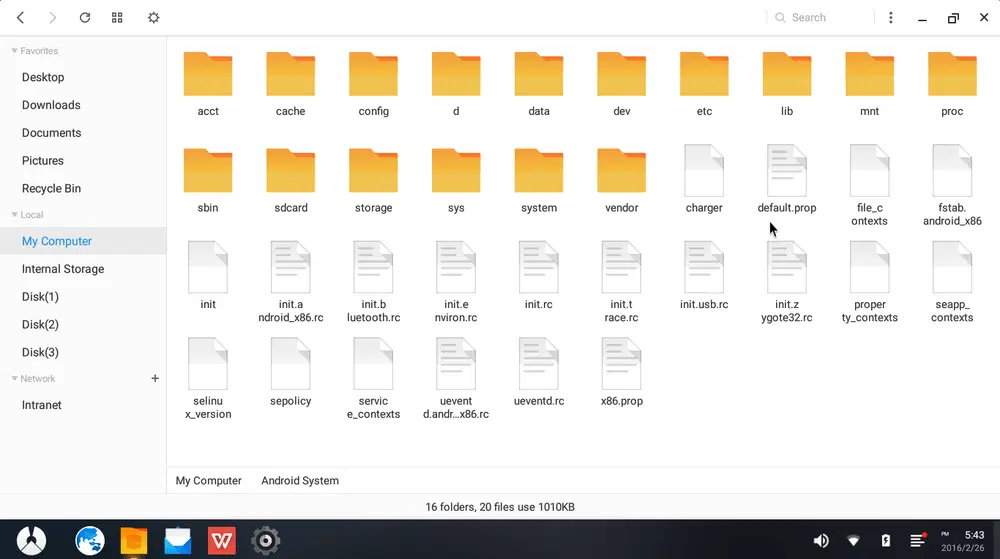Go forward with the right arrow

click(x=52, y=18)
